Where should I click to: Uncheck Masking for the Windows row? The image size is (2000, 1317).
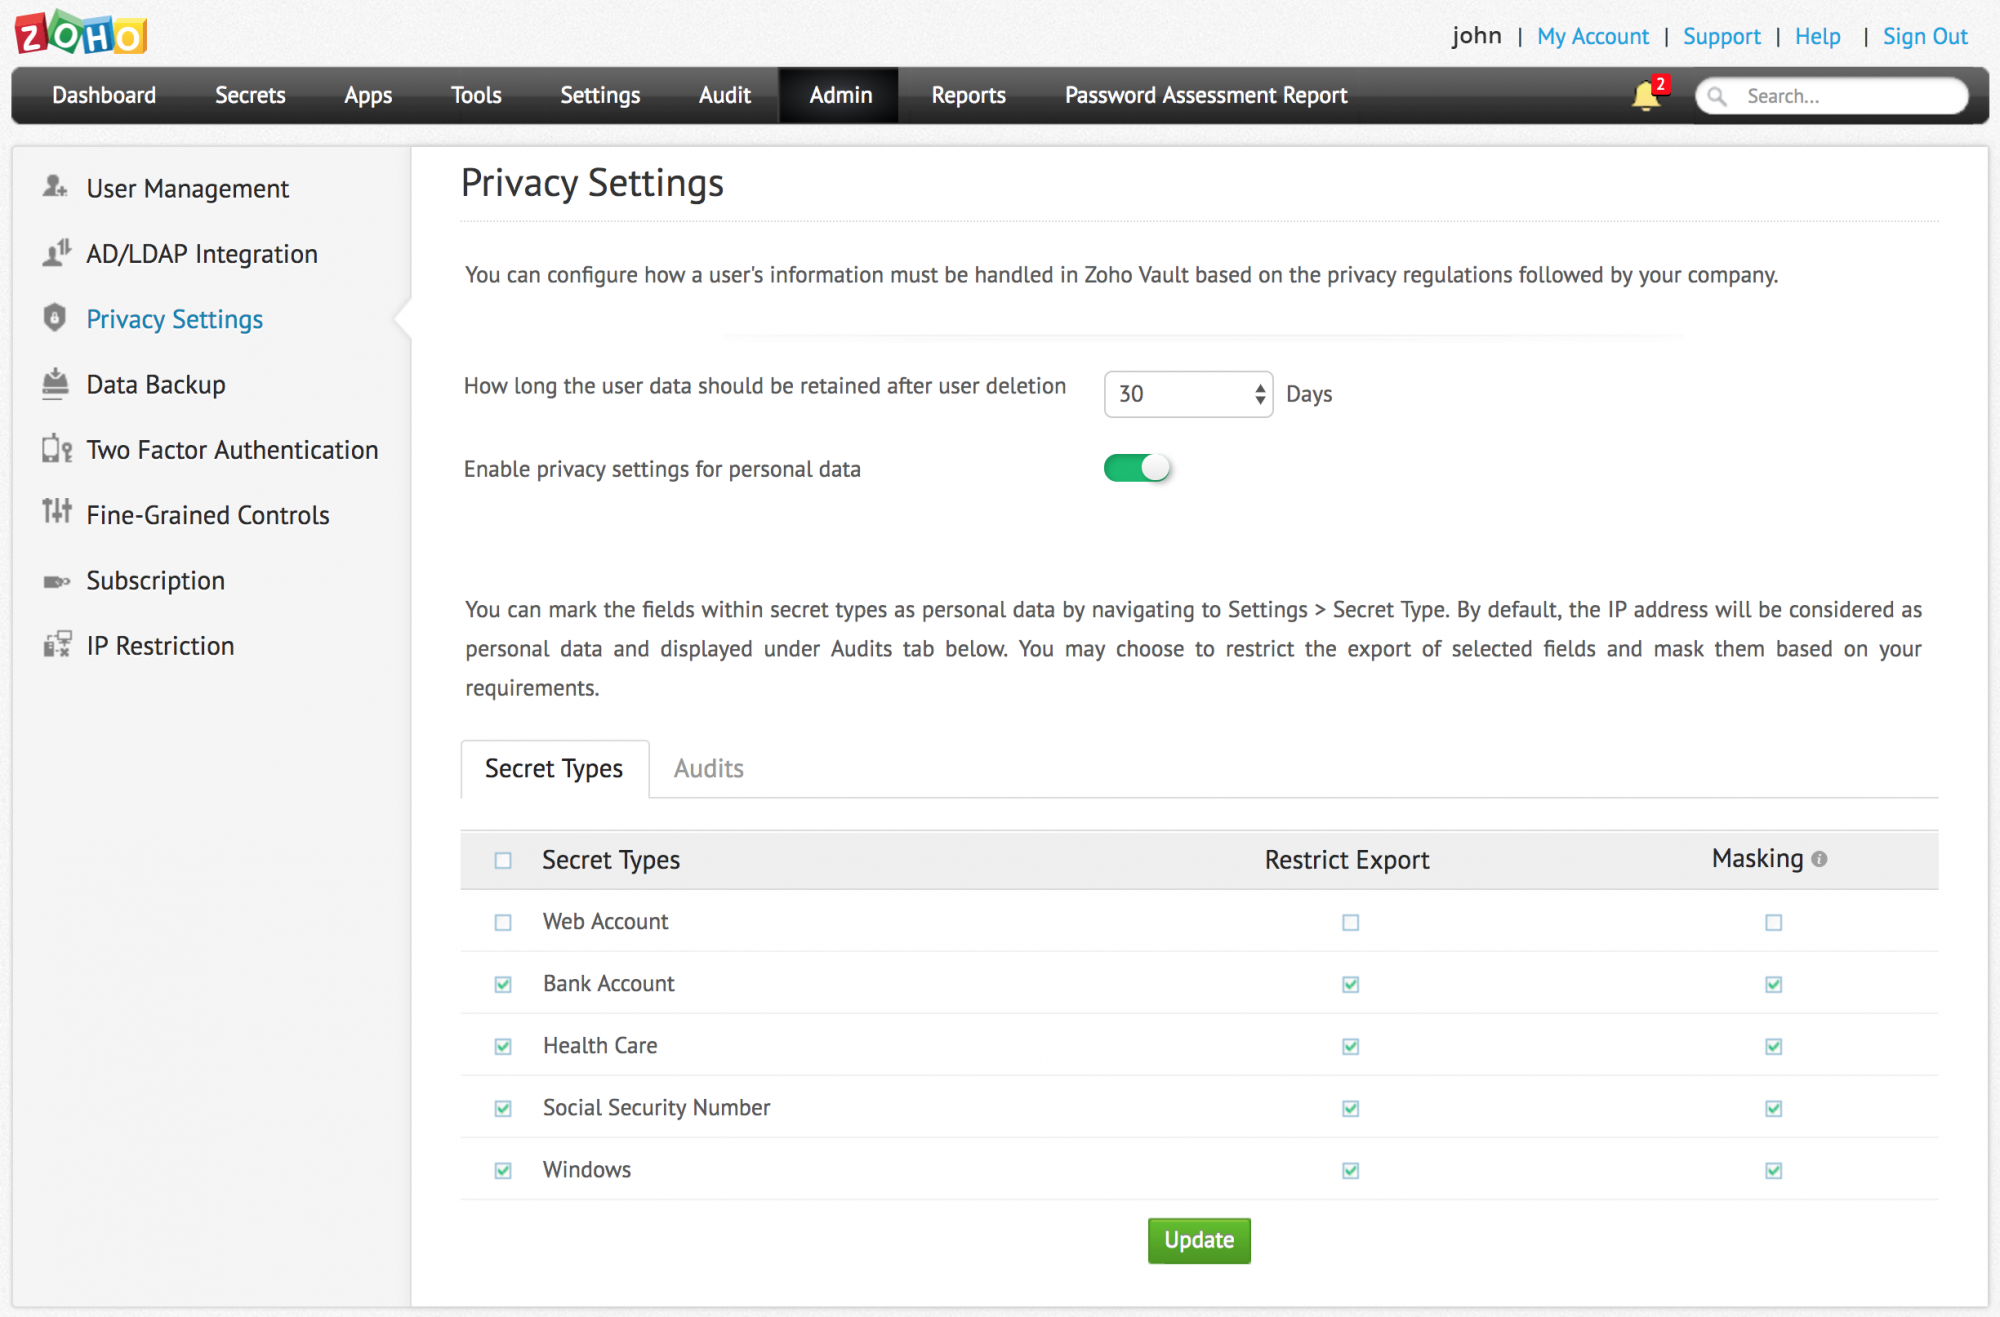pyautogui.click(x=1773, y=1170)
